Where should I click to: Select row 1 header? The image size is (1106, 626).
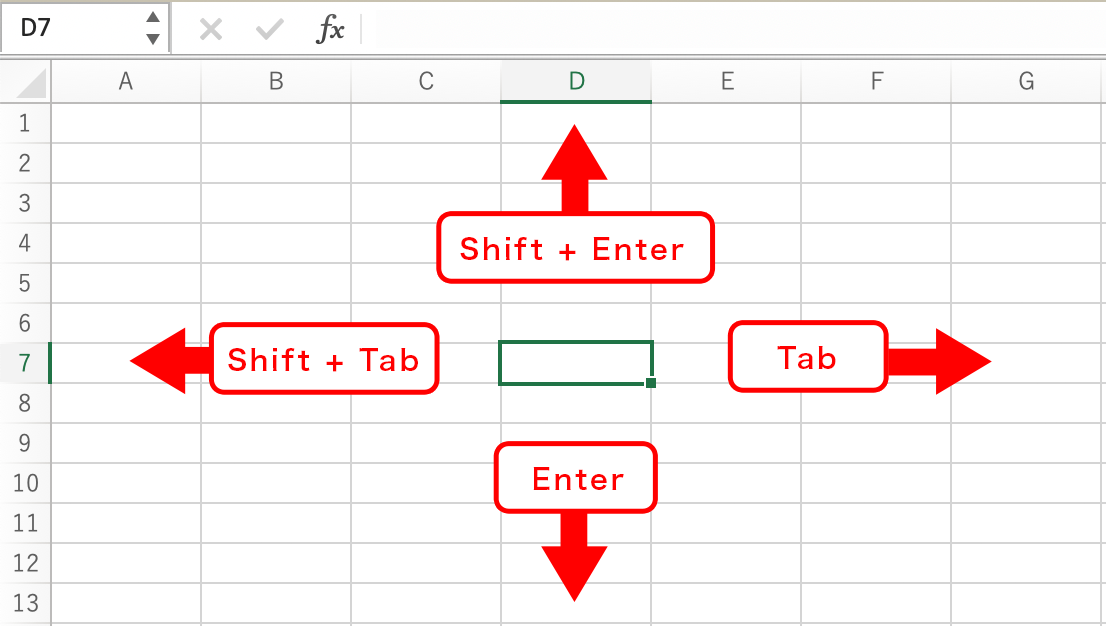point(25,124)
